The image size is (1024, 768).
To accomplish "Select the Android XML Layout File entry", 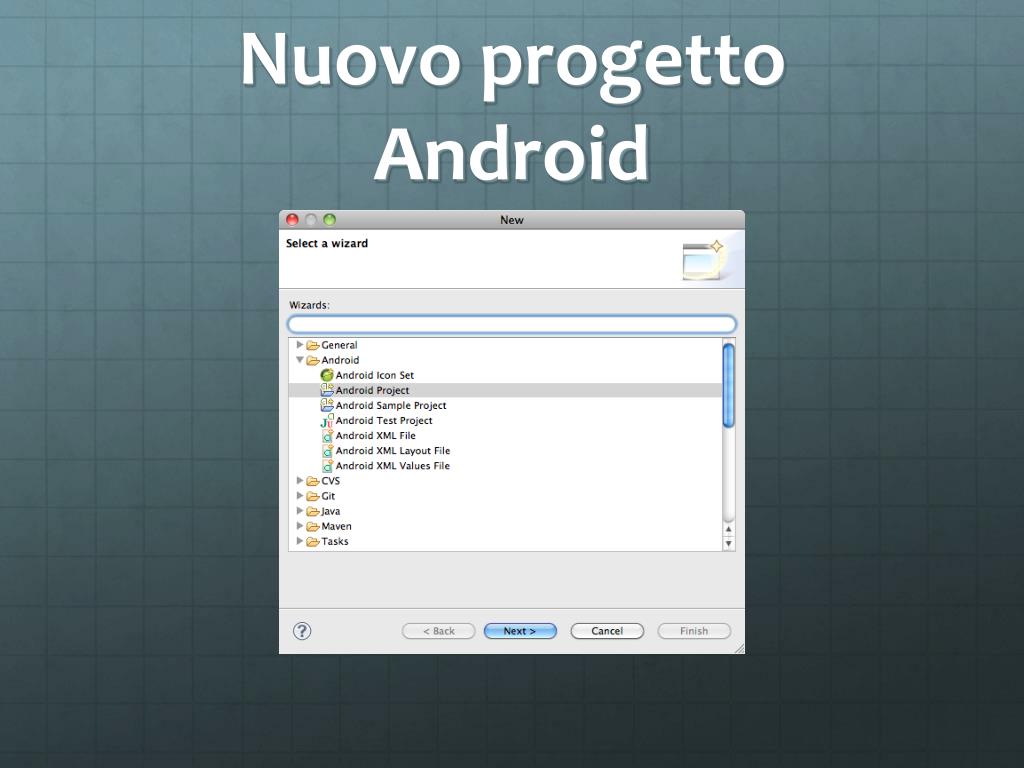I will 393,451.
